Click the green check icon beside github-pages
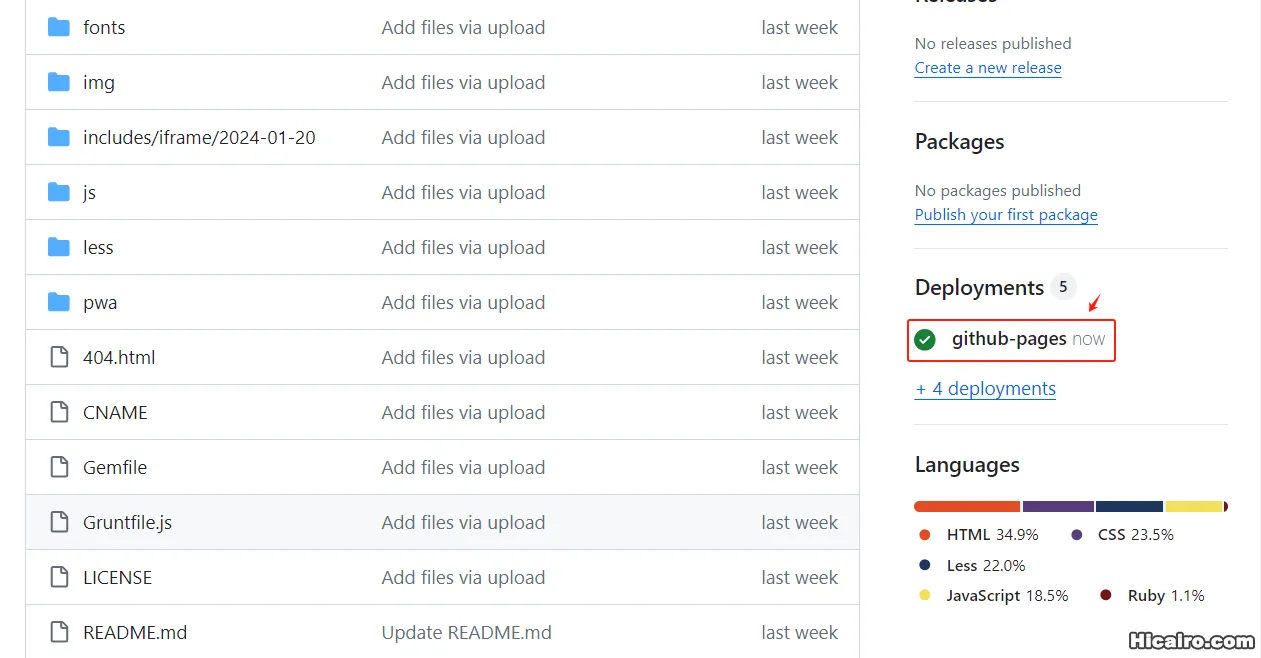This screenshot has height=658, width=1261. click(x=925, y=340)
